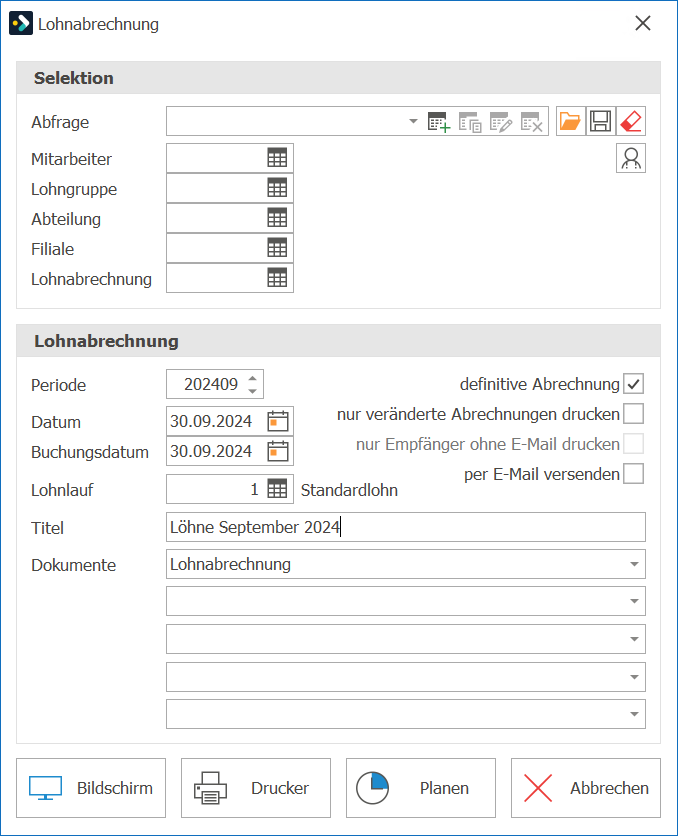Click the Selektion section header
Viewport: 678px width, 836px height.
coord(338,78)
